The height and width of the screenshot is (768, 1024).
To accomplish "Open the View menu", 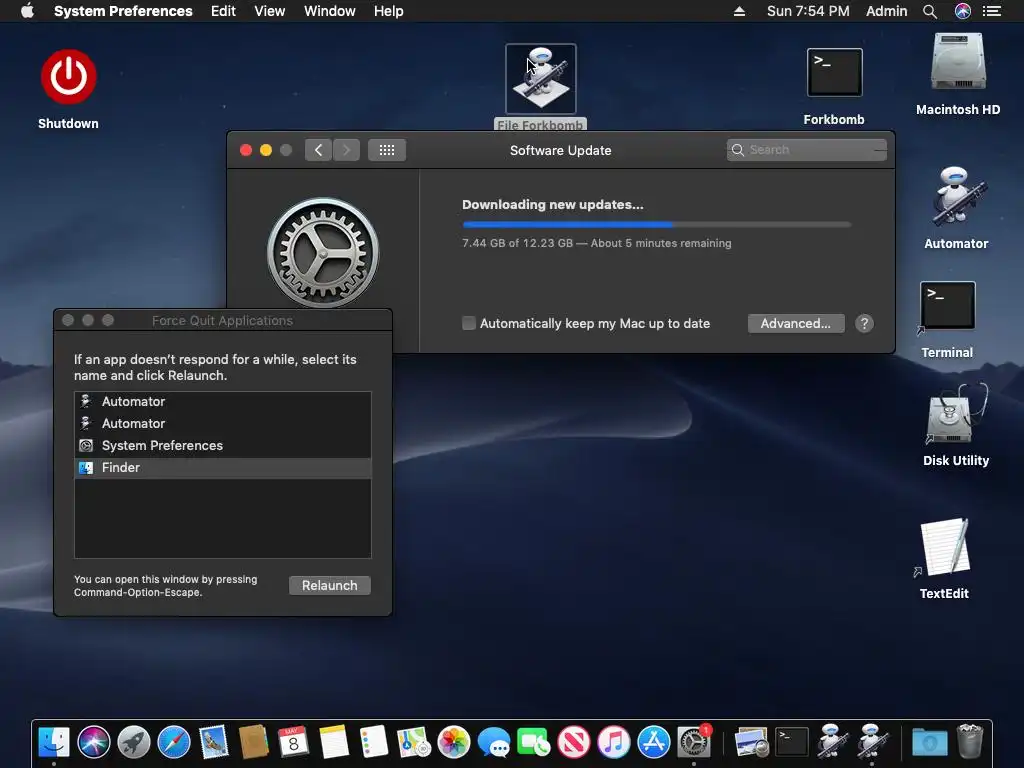I will point(270,11).
